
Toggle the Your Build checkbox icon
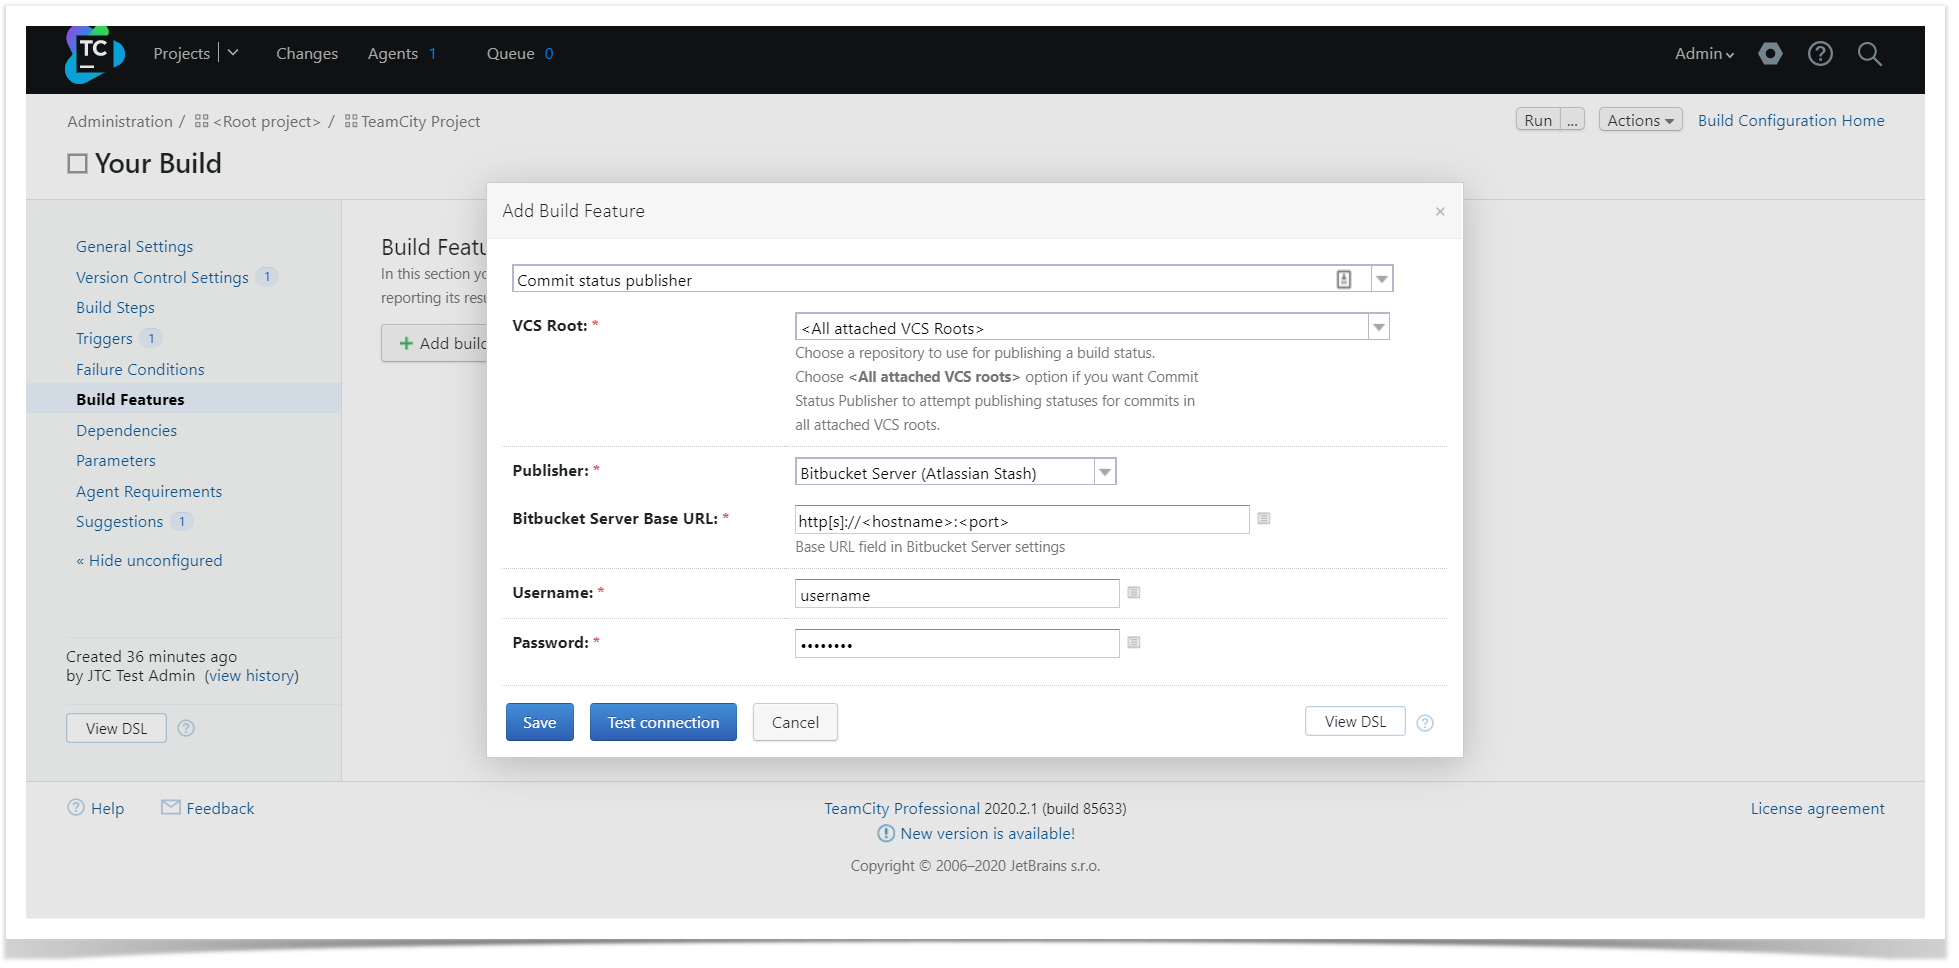click(x=77, y=164)
